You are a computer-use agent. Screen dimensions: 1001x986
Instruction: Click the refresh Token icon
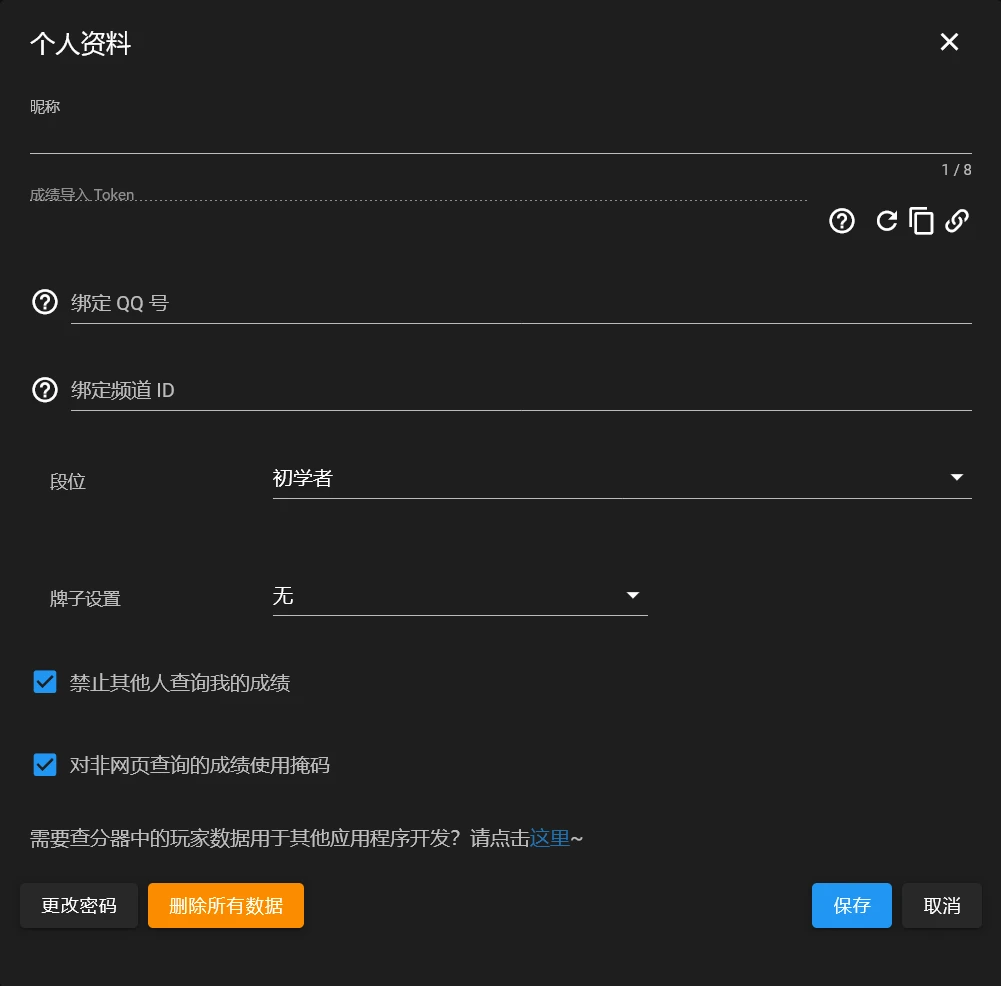[x=886, y=221]
